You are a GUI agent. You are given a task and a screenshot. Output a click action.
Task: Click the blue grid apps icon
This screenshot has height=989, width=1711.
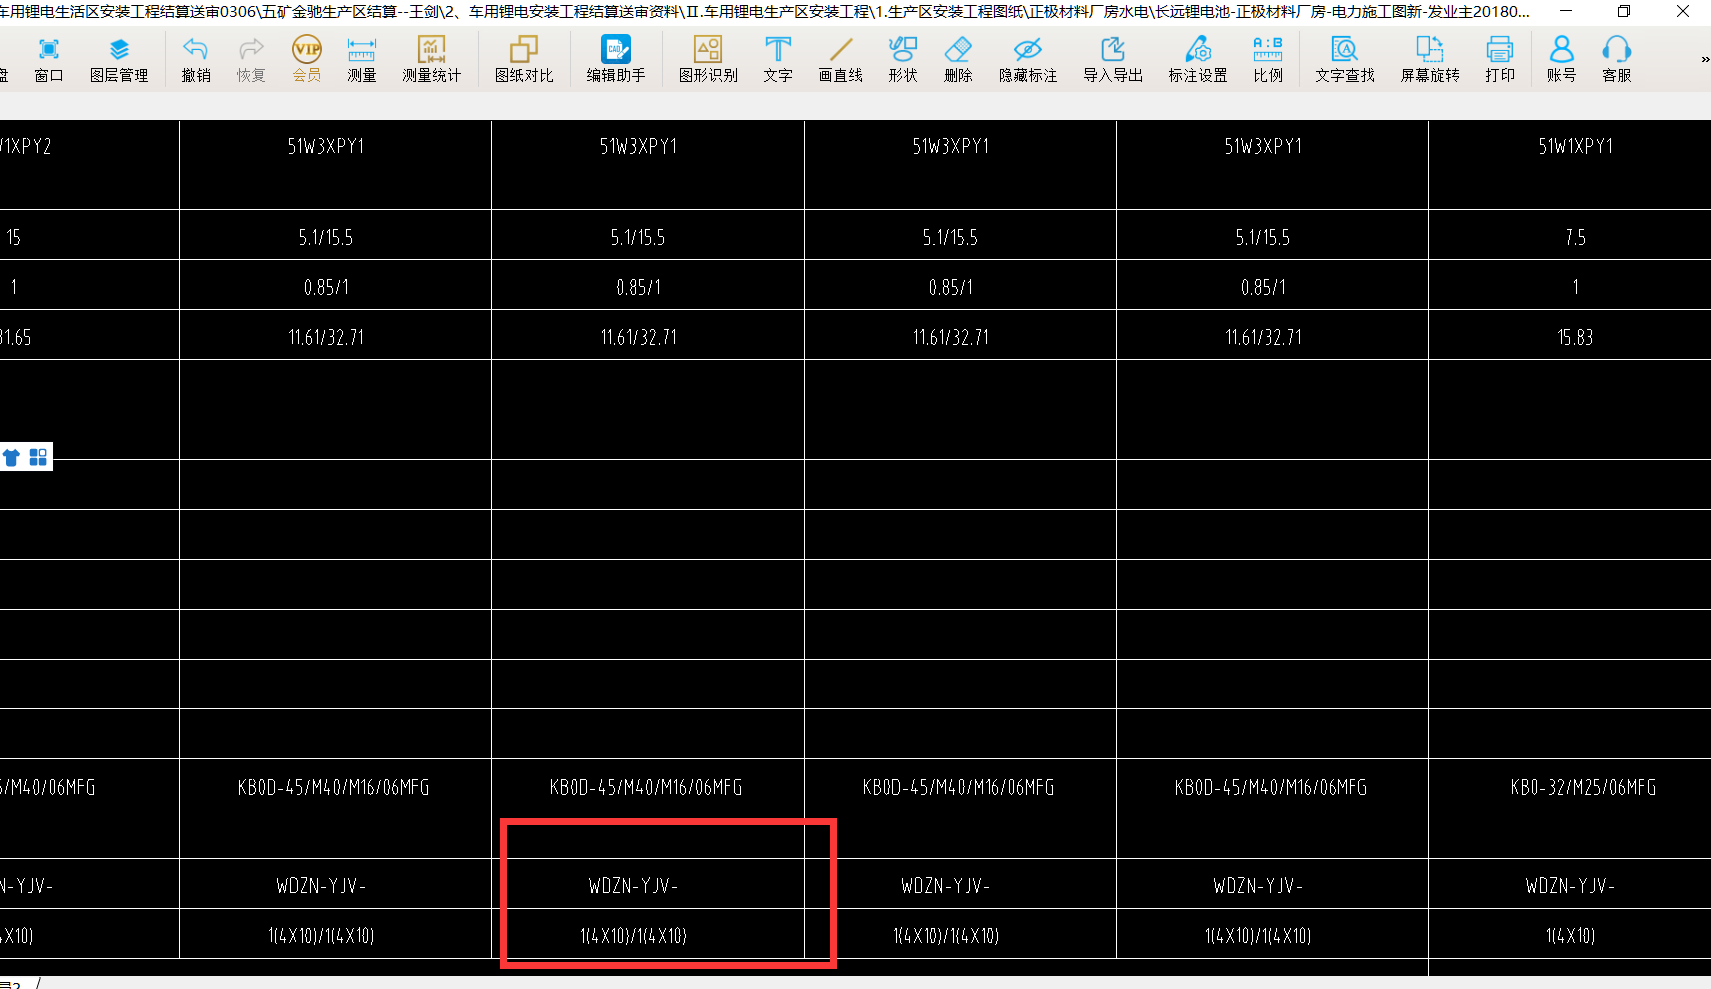click(x=38, y=457)
